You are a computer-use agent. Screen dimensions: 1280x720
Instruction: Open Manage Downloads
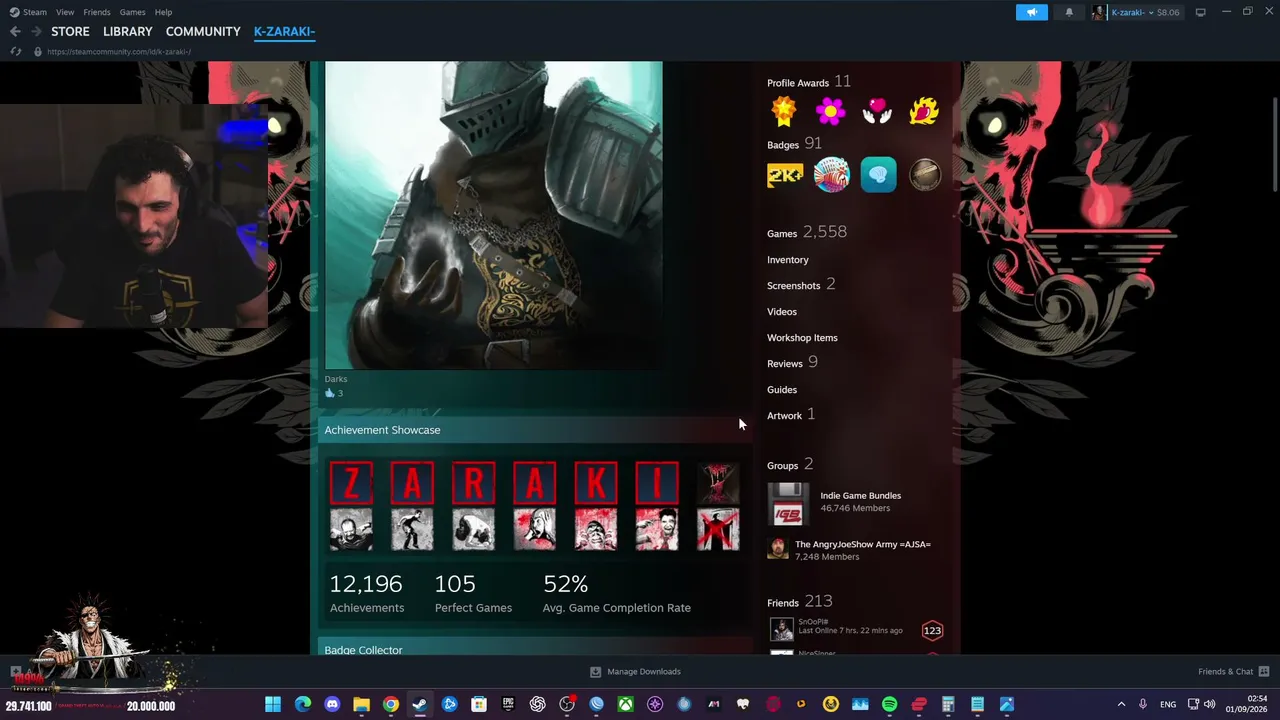635,672
